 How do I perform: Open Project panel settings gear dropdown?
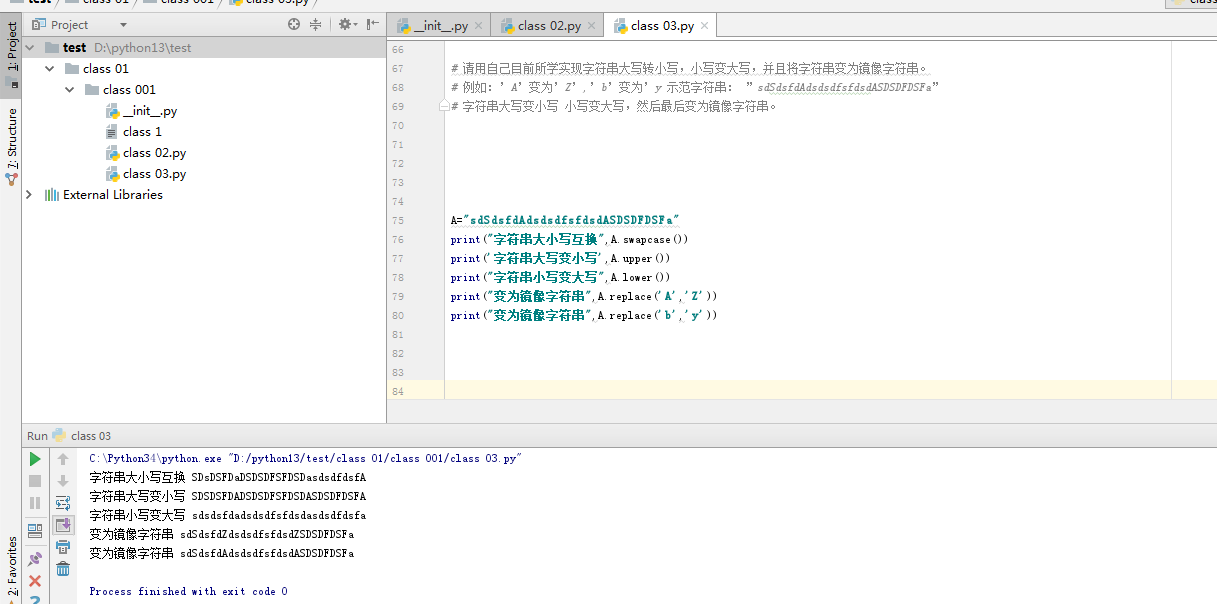click(346, 25)
